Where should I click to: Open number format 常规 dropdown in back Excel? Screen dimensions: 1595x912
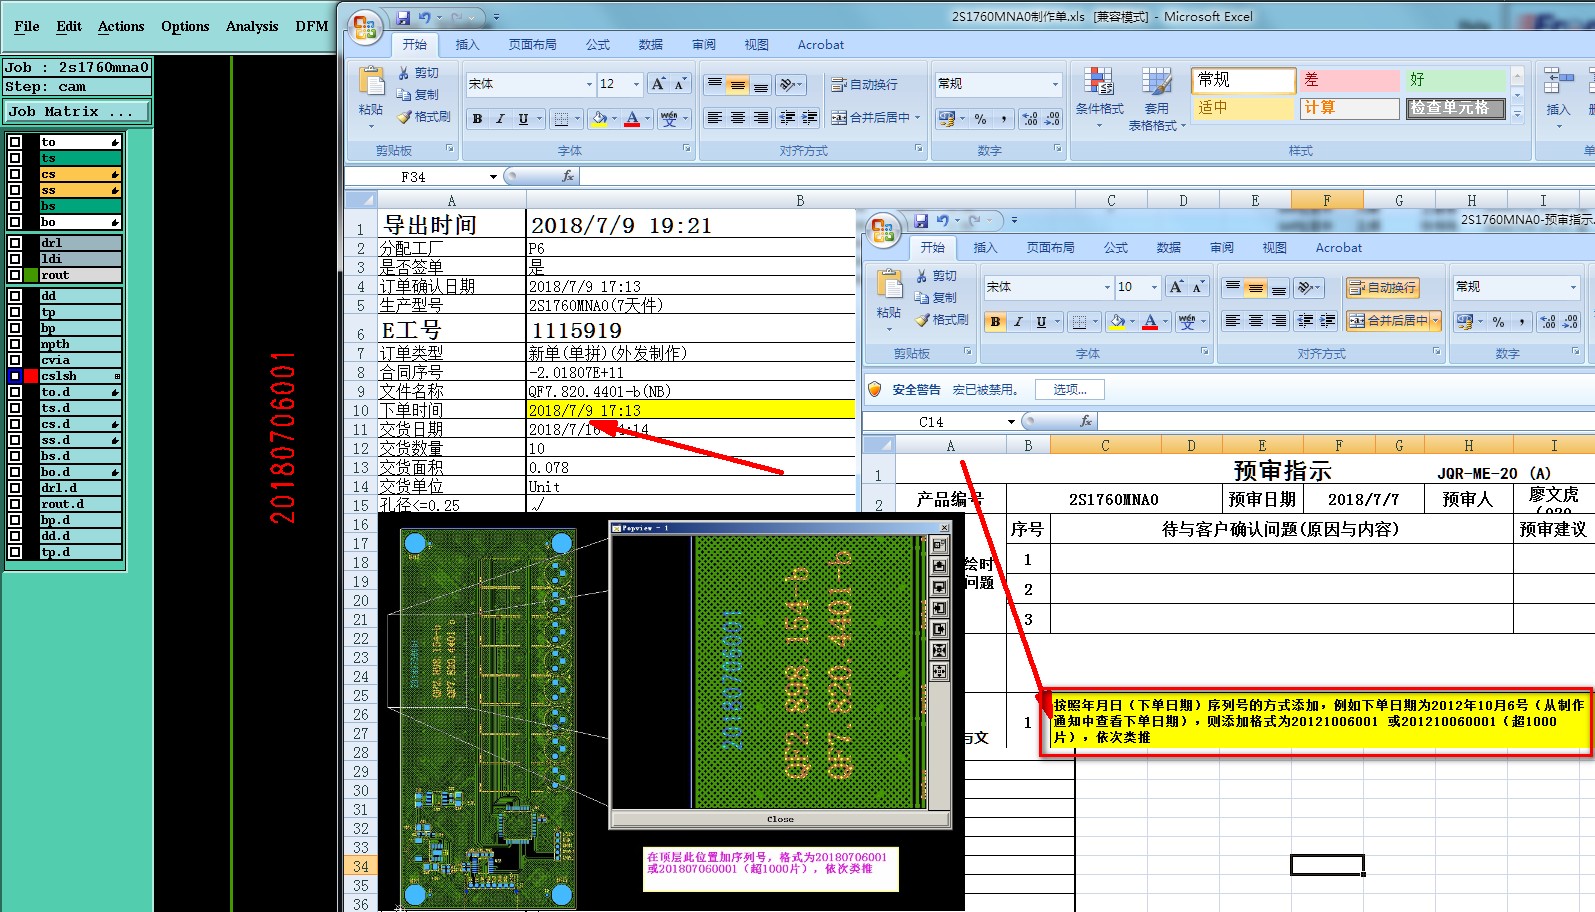1055,84
